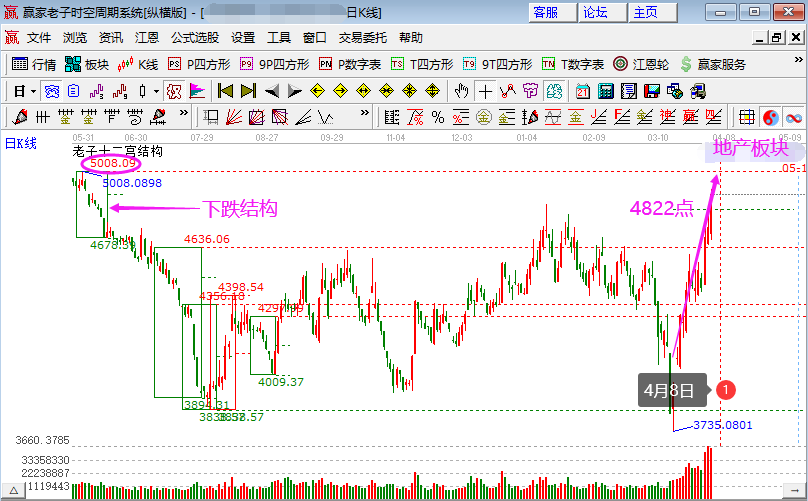Image resolution: width=808 pixels, height=501 pixels.
Task: Open the 帮助 menu
Action: pos(411,38)
